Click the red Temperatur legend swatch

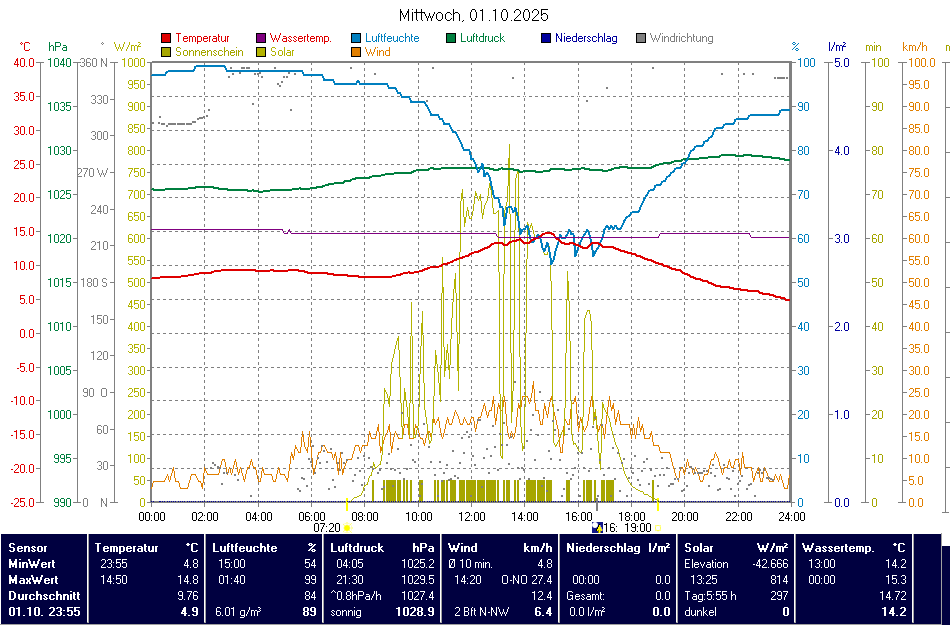[x=166, y=39]
